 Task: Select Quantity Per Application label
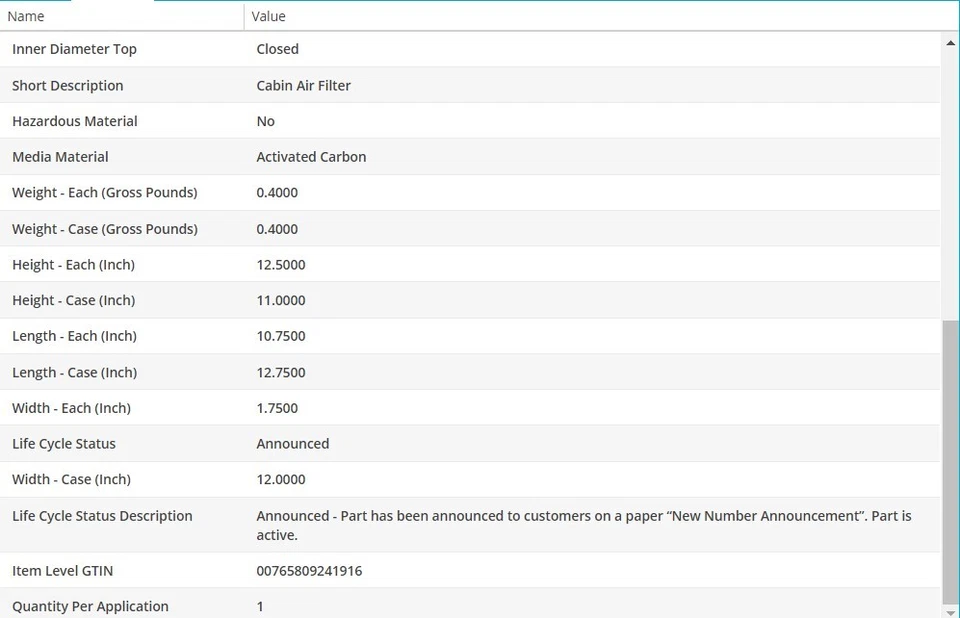coord(90,606)
